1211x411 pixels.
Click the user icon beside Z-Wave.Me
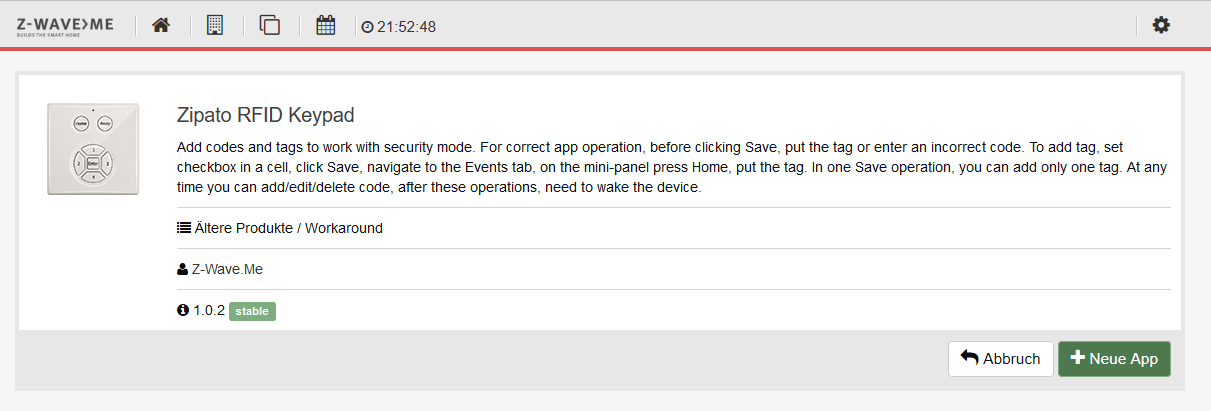click(x=182, y=269)
